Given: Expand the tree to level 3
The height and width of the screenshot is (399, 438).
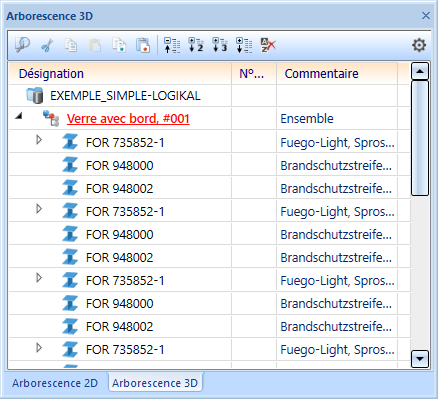Looking at the screenshot, I should coord(220,45).
